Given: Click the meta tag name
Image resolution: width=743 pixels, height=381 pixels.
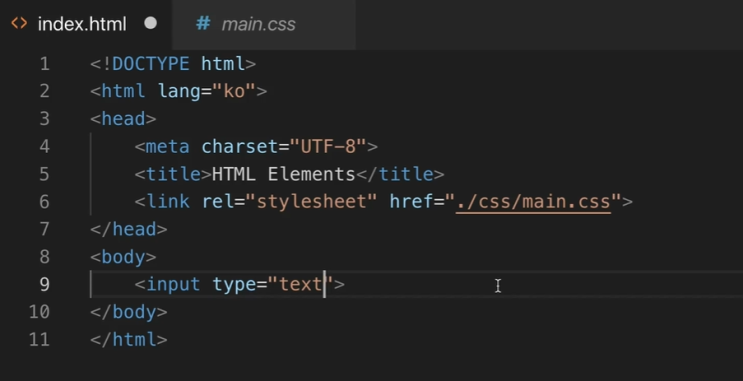Looking at the screenshot, I should click(167, 146).
